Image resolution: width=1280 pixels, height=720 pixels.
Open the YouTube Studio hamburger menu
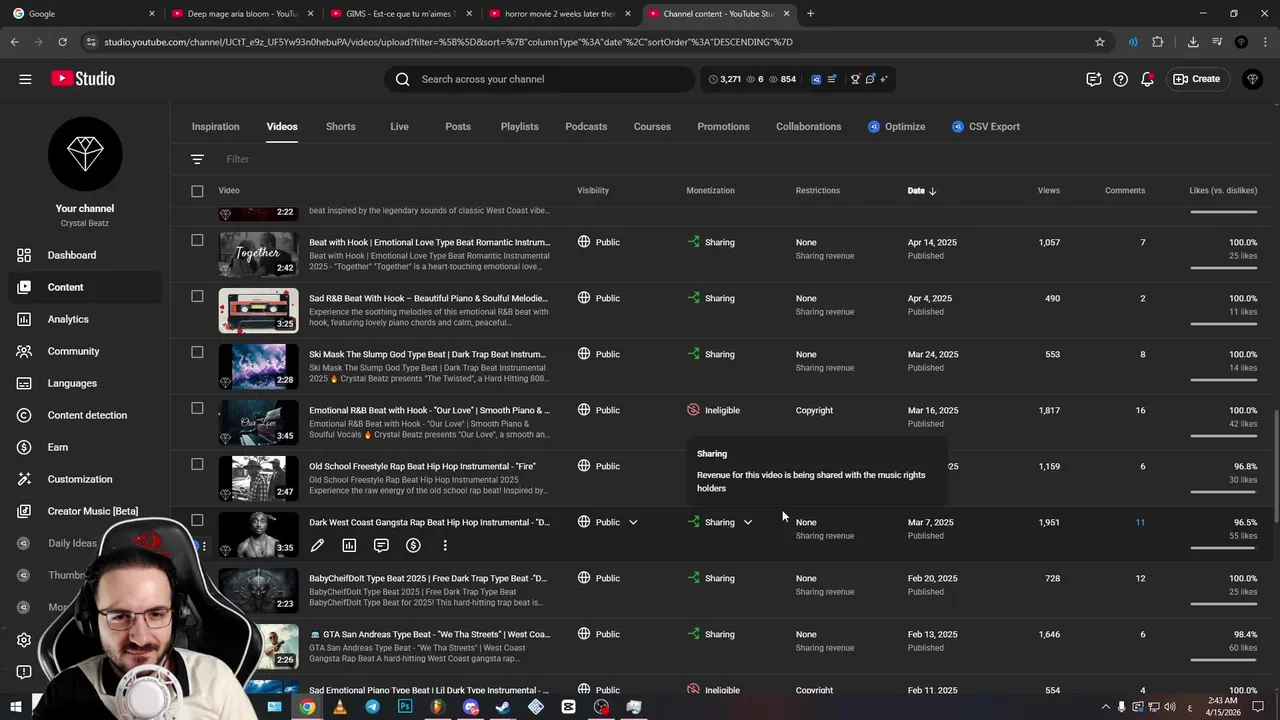(x=25, y=79)
